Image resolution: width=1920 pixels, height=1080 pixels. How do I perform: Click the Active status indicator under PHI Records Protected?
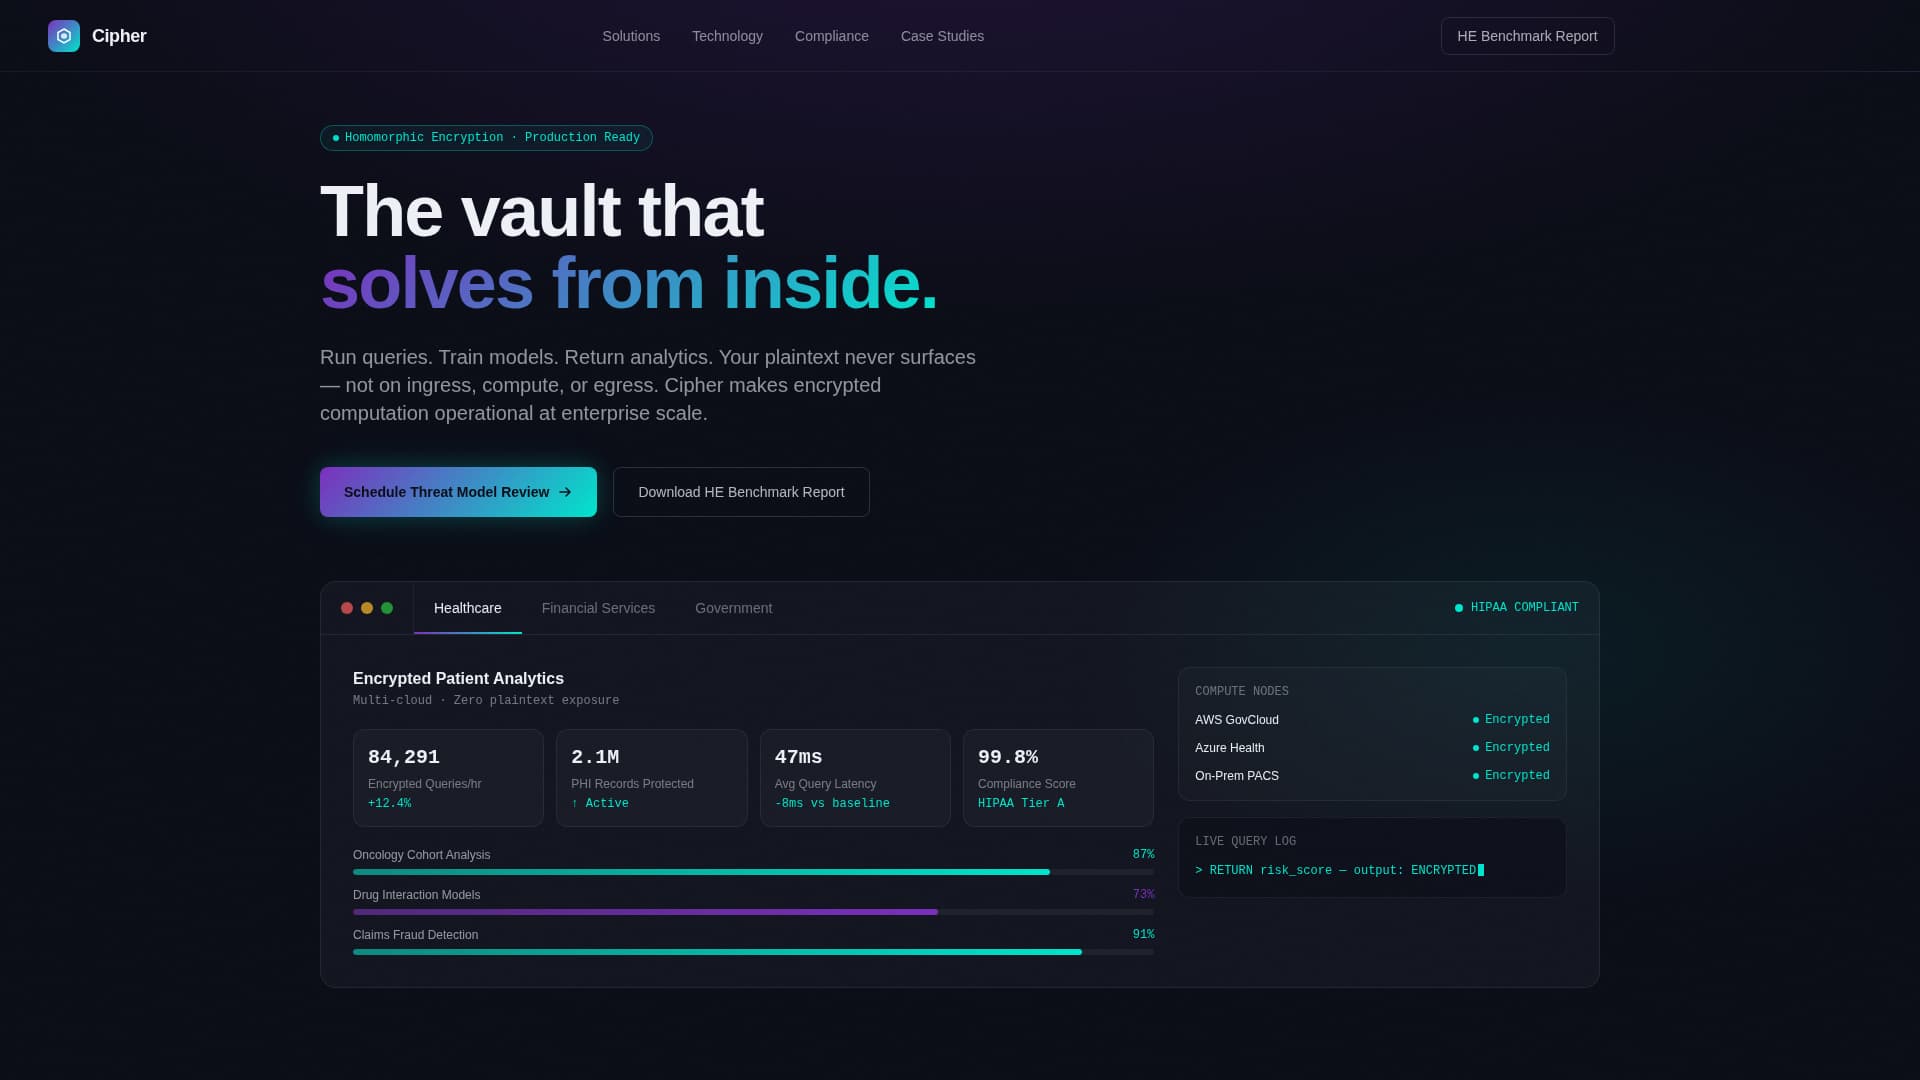pos(601,803)
